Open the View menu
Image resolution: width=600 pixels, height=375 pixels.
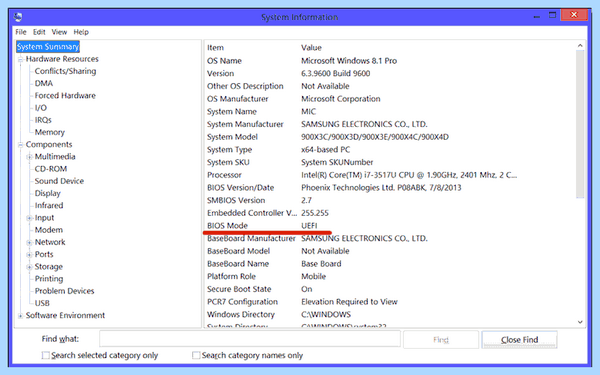tap(59, 32)
